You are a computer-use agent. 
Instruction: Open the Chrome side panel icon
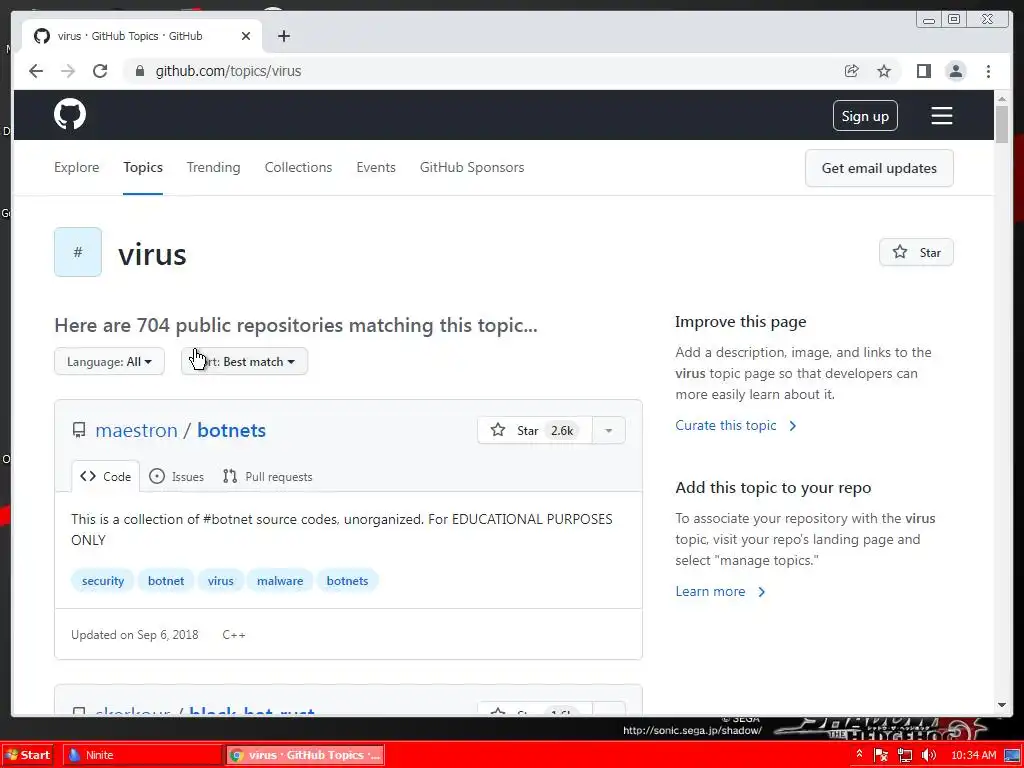tap(923, 71)
